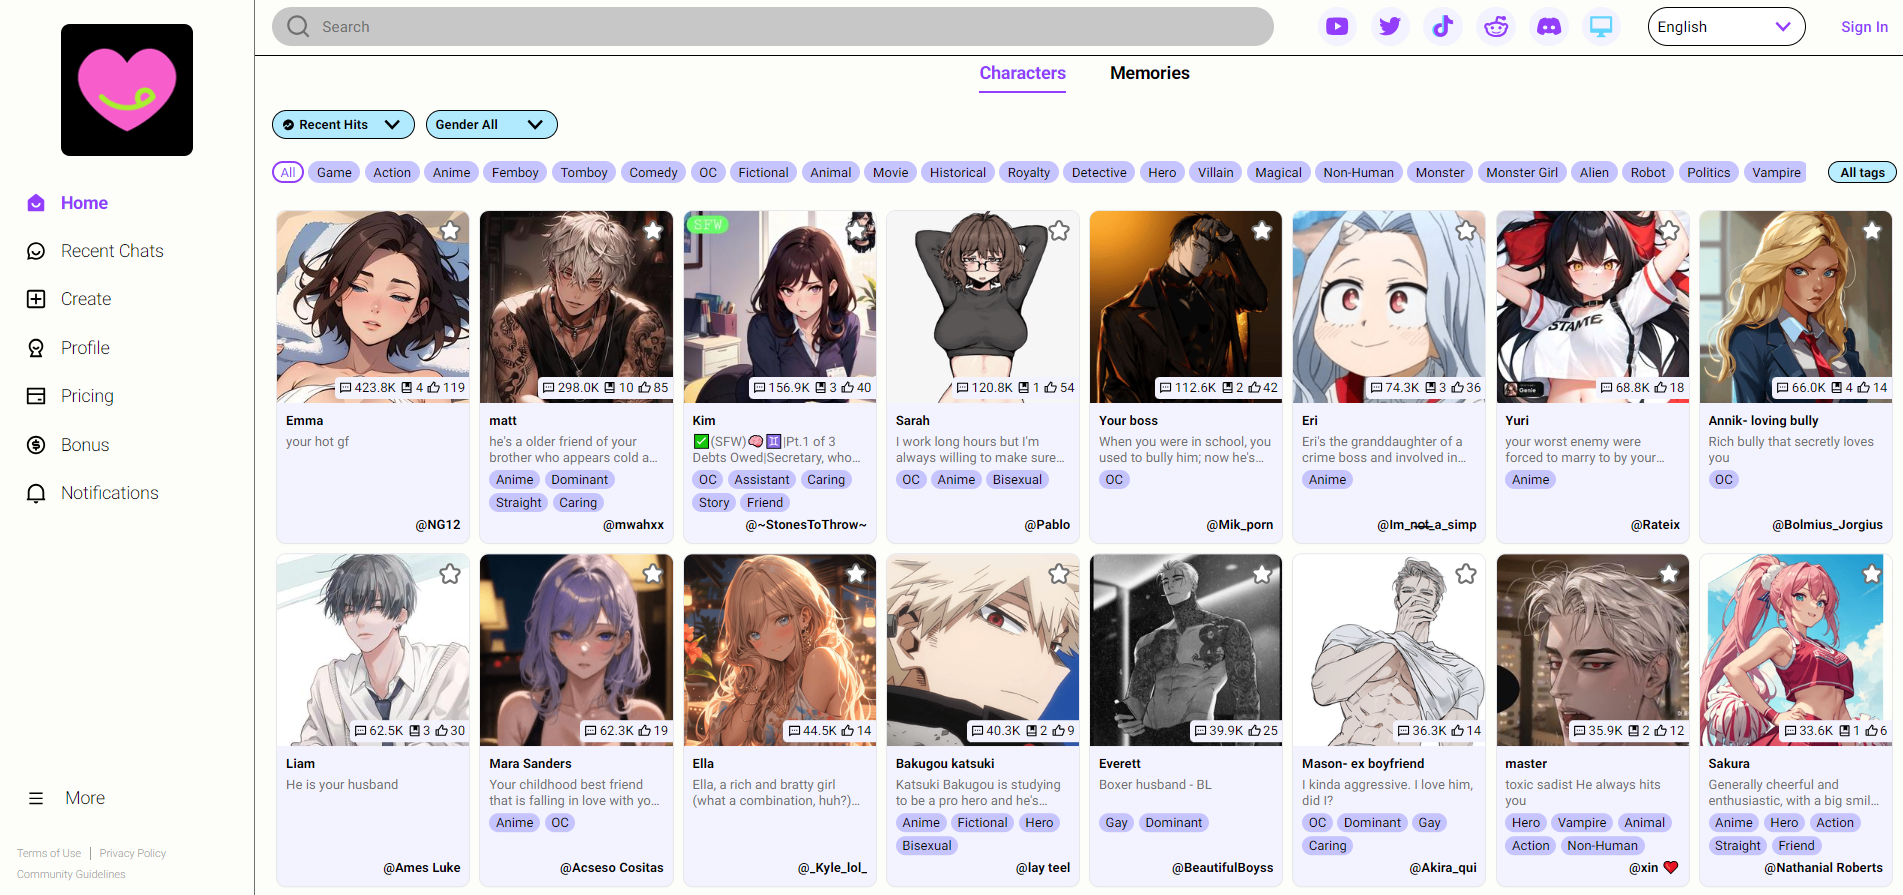Click the Pricing card icon
The image size is (1903, 895).
coord(36,396)
